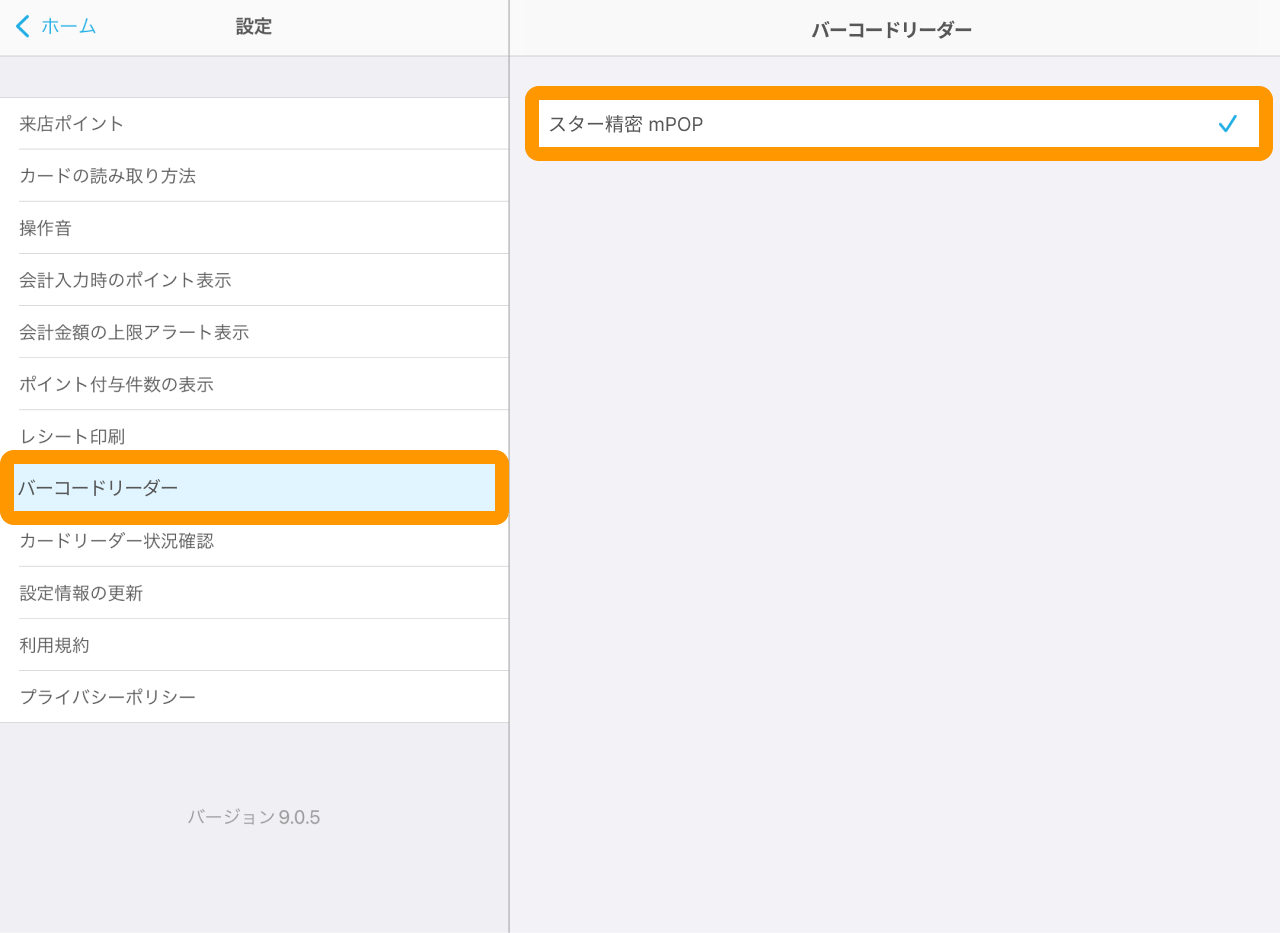The width and height of the screenshot is (1280, 933).
Task: Open 会計金額の上限アラート表示 setting
Action: [x=254, y=332]
